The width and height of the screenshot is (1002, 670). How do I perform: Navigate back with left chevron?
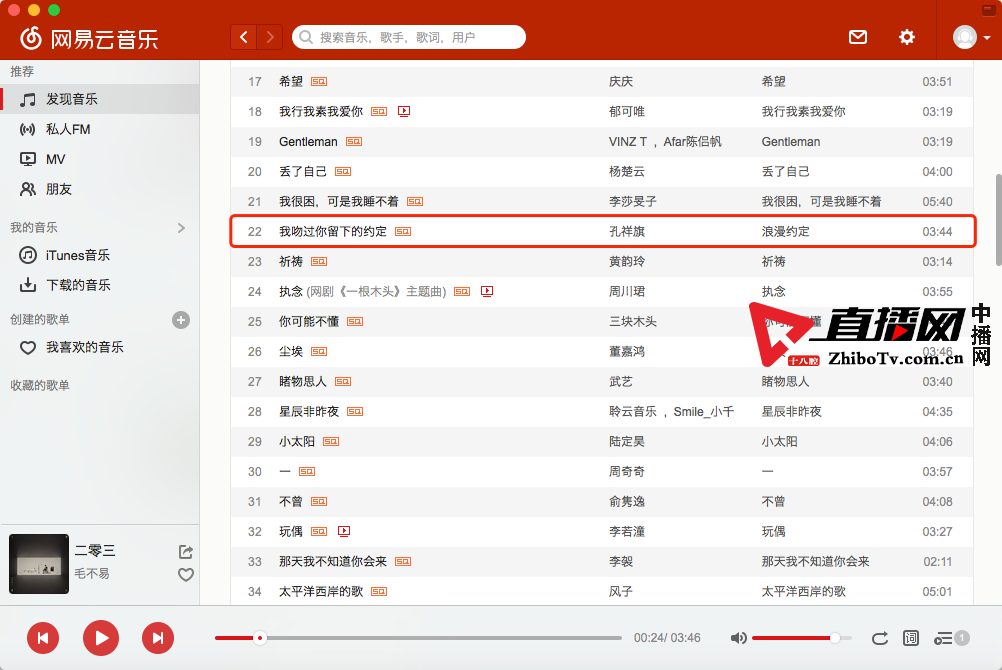tap(244, 37)
